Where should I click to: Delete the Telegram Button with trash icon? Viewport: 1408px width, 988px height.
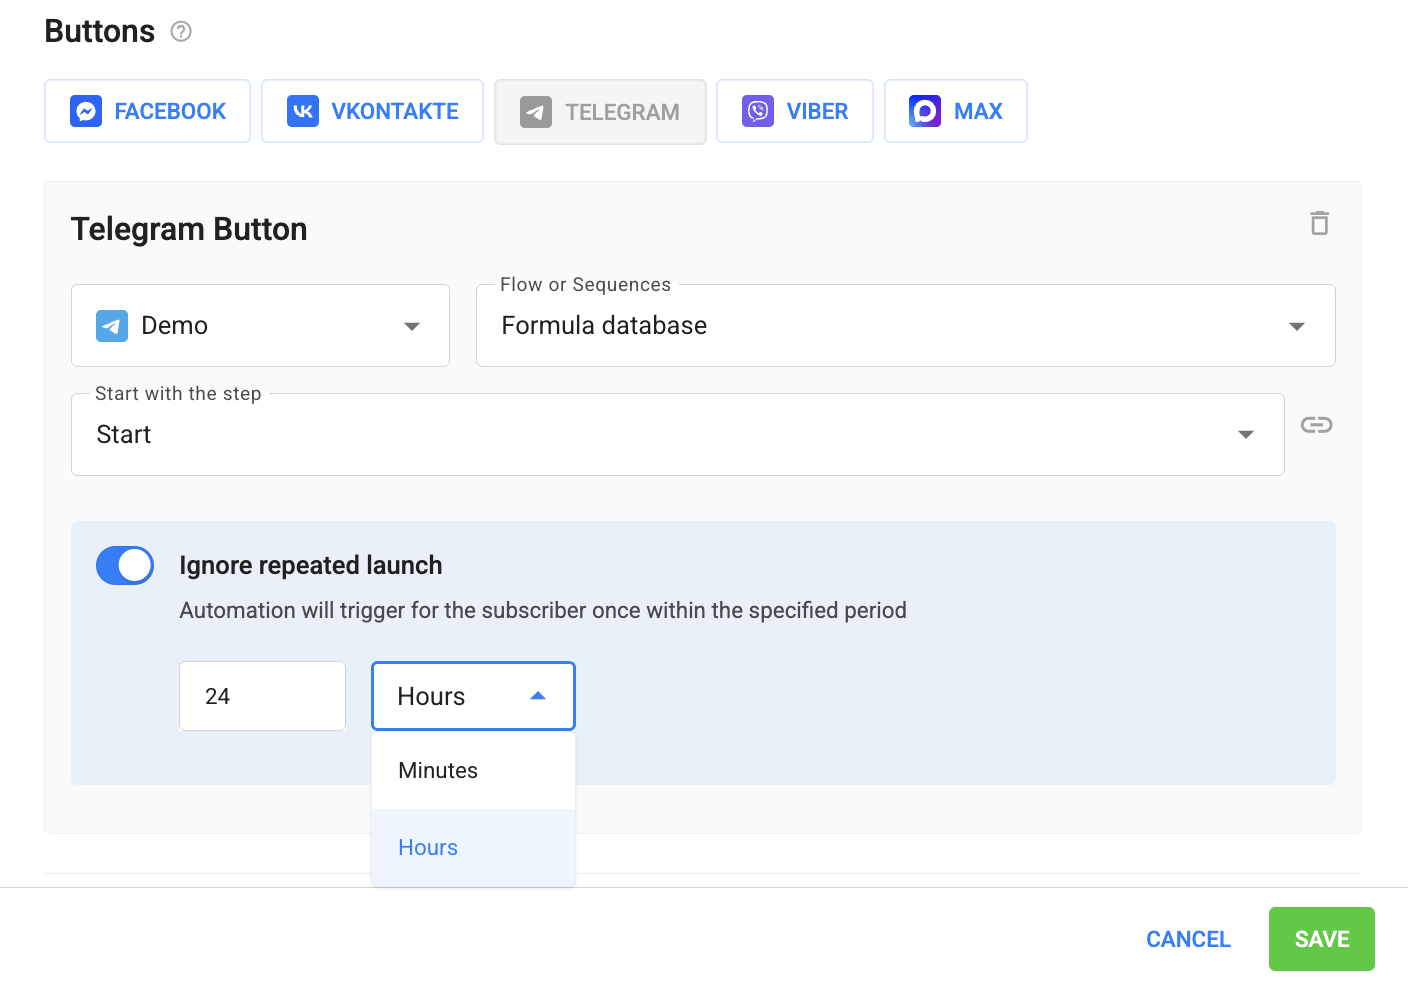point(1319,223)
